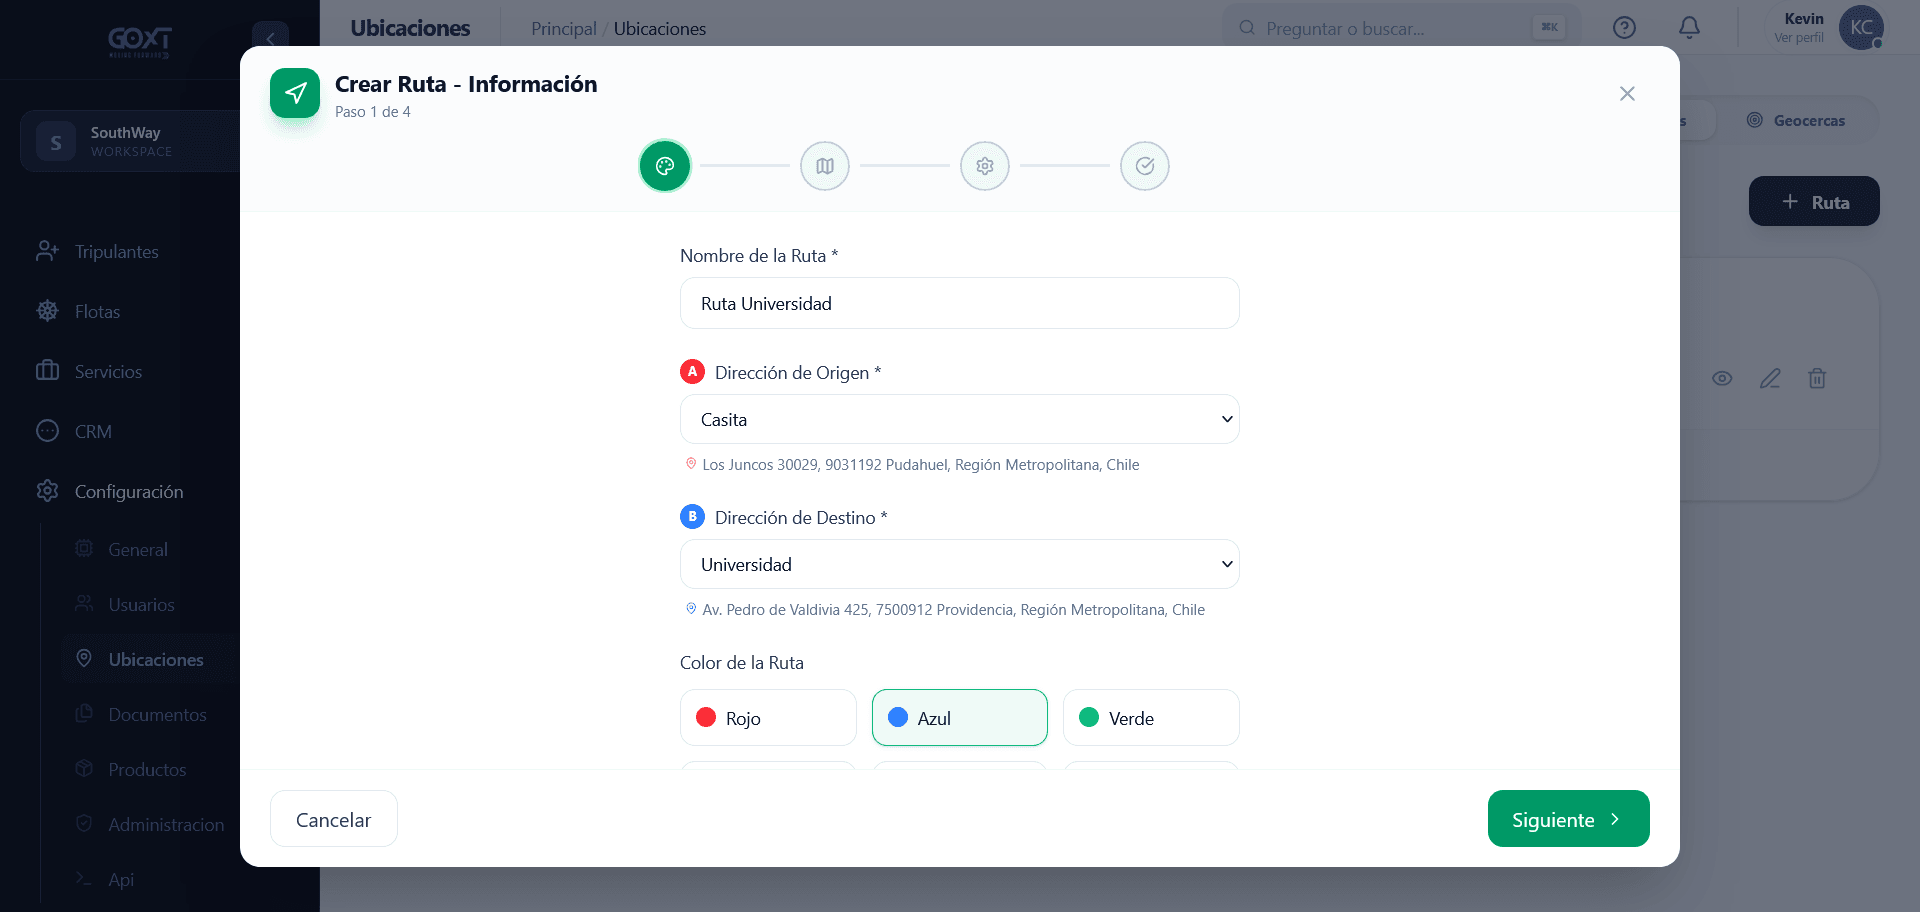Open Servicios in sidebar
The width and height of the screenshot is (1920, 912).
(x=109, y=372)
